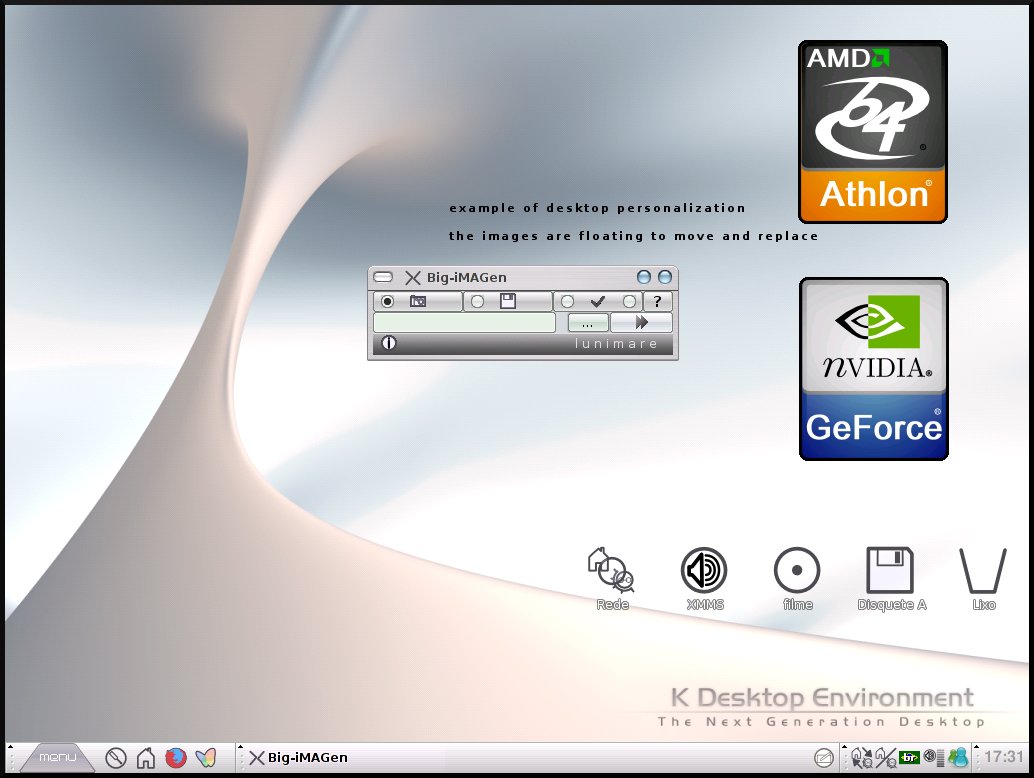Image resolution: width=1034 pixels, height=778 pixels.
Task: Switch keyboard layout via the br flag icon
Action: [x=909, y=758]
